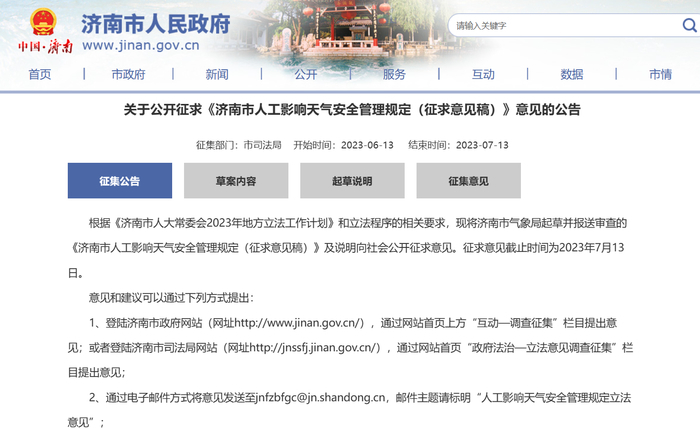Open the 互动 navigation item
The height and width of the screenshot is (429, 700).
tap(483, 74)
